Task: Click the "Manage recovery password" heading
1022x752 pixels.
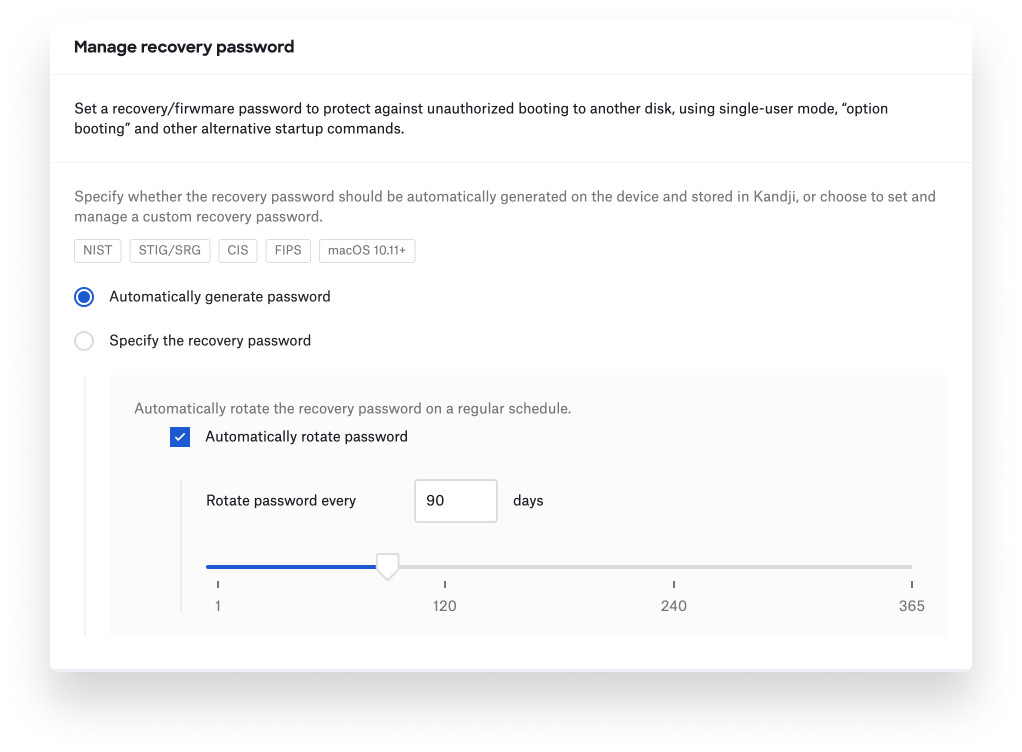Action: coord(184,46)
